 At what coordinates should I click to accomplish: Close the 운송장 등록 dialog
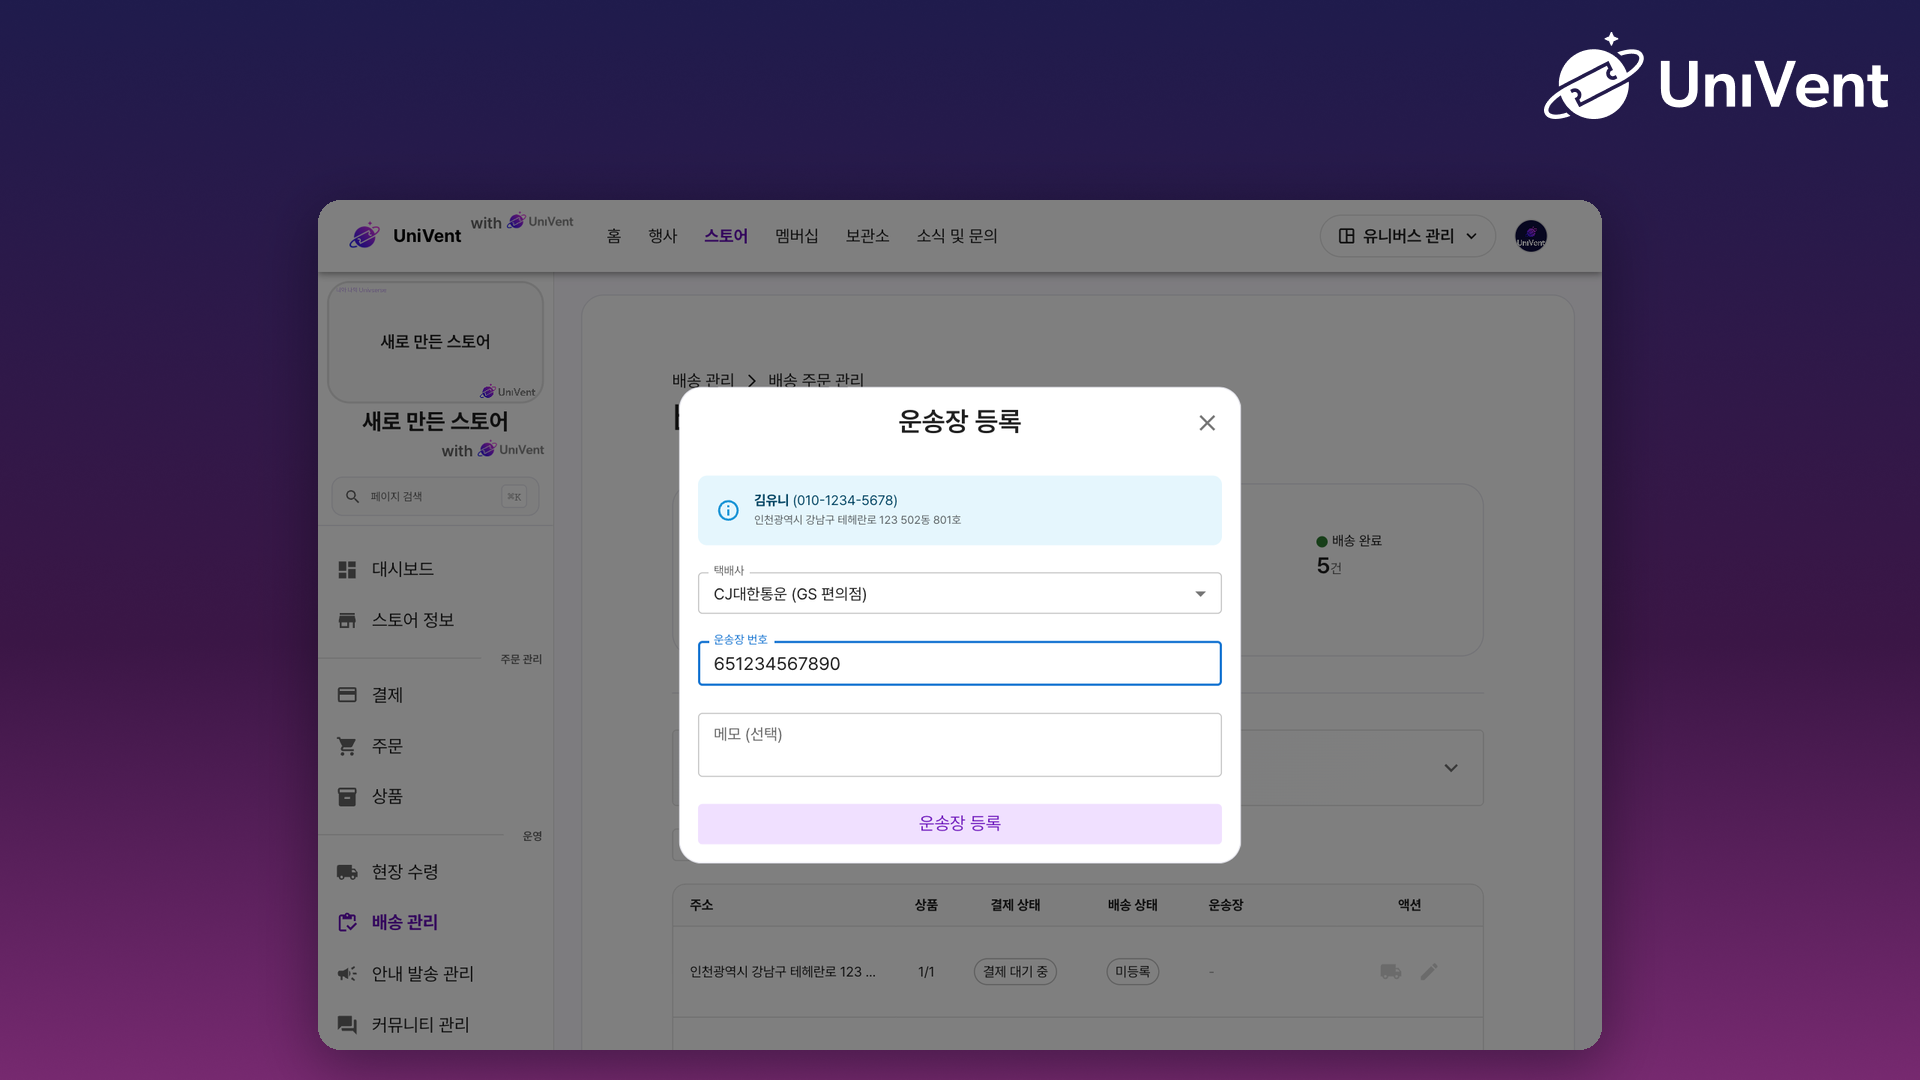[1207, 423]
